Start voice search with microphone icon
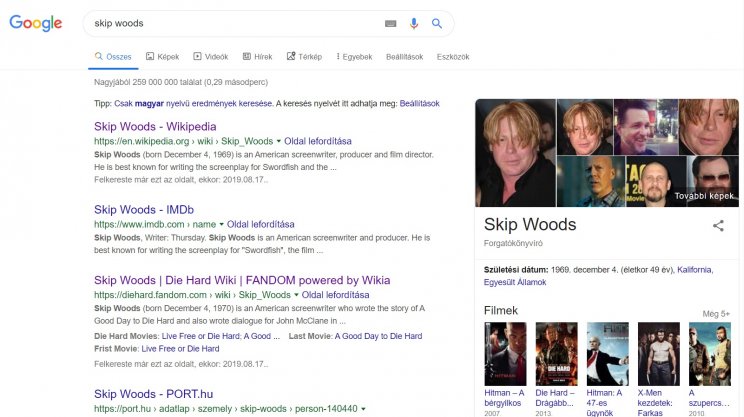 point(414,23)
